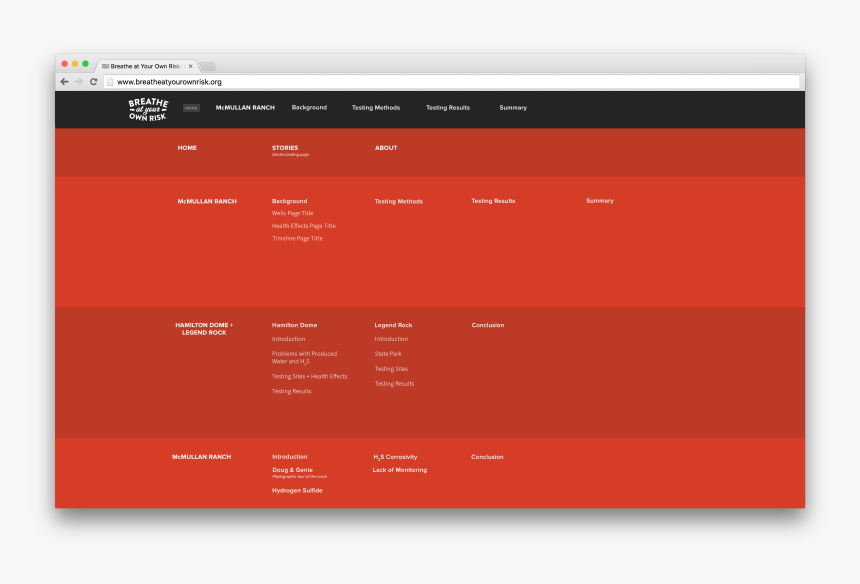
Task: Click McMULLAN RANCH heading in bottom section
Action: pyautogui.click(x=201, y=457)
